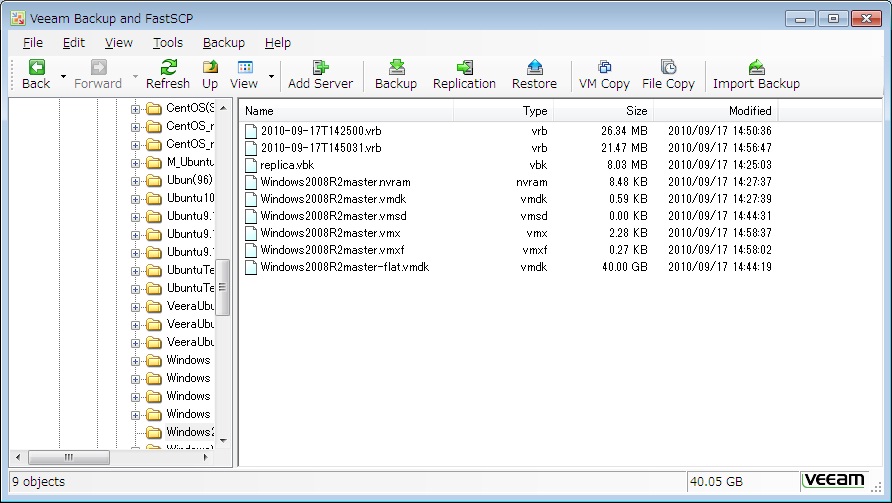
Task: Launch the File Copy tool
Action: 668,75
